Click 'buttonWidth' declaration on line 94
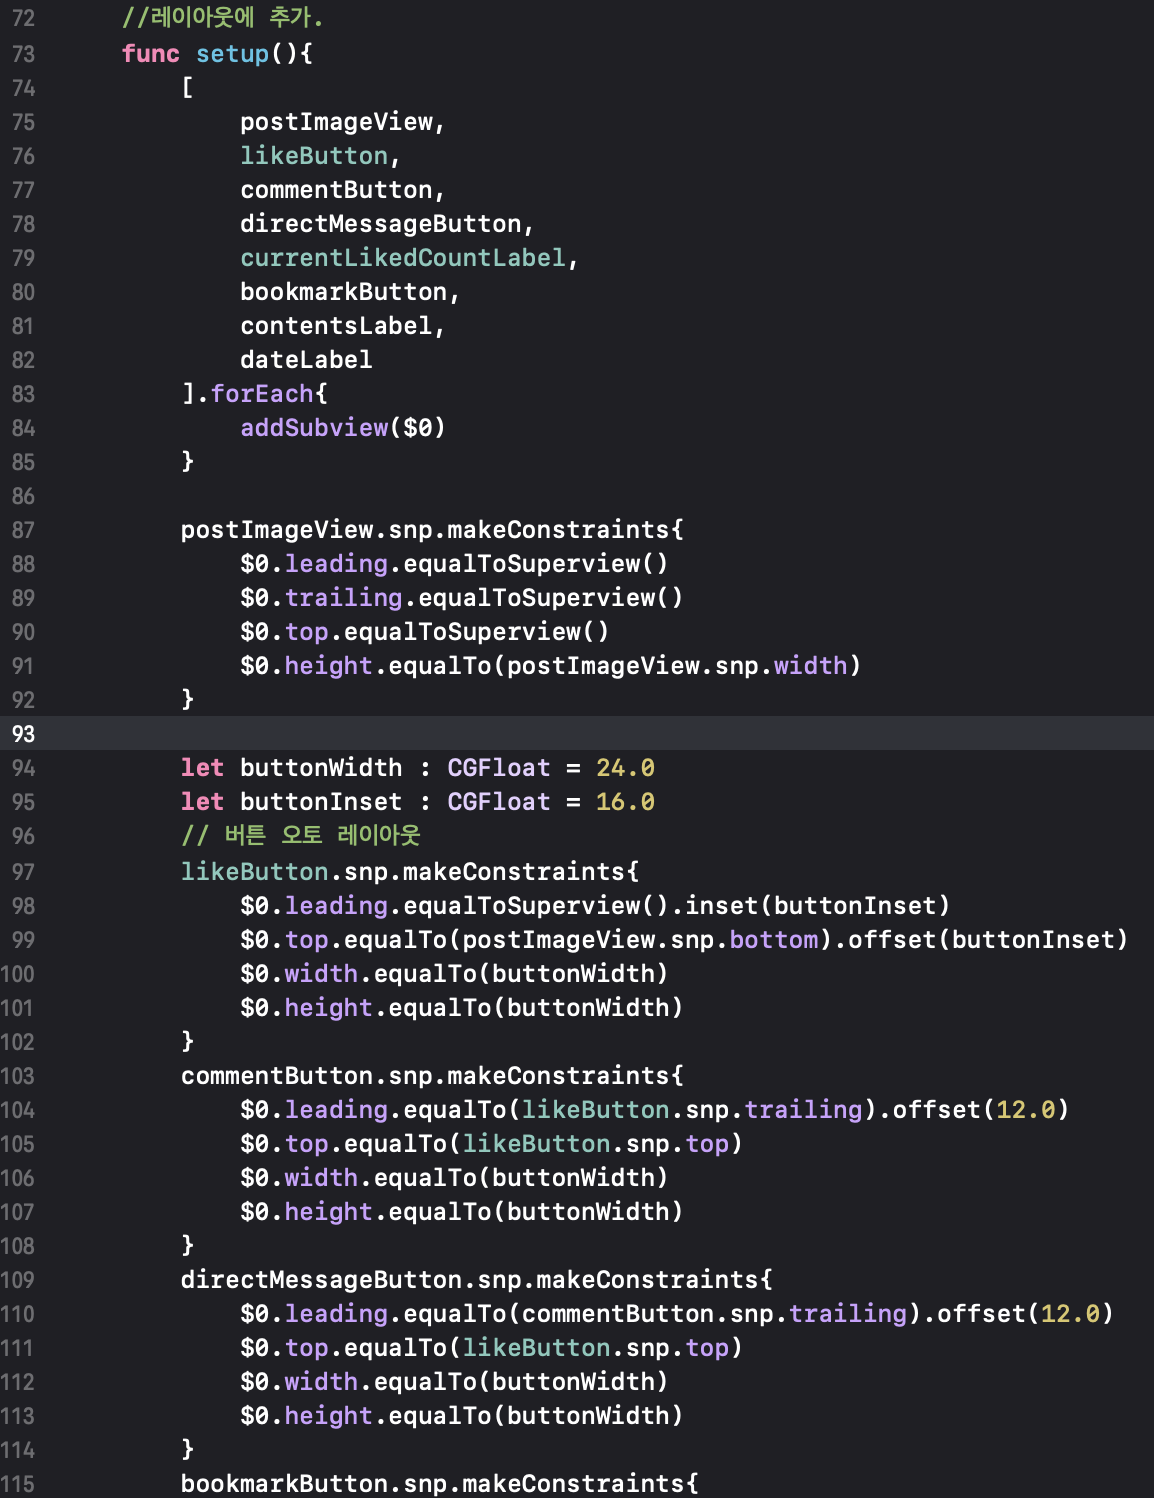The height and width of the screenshot is (1498, 1154). pyautogui.click(x=321, y=768)
